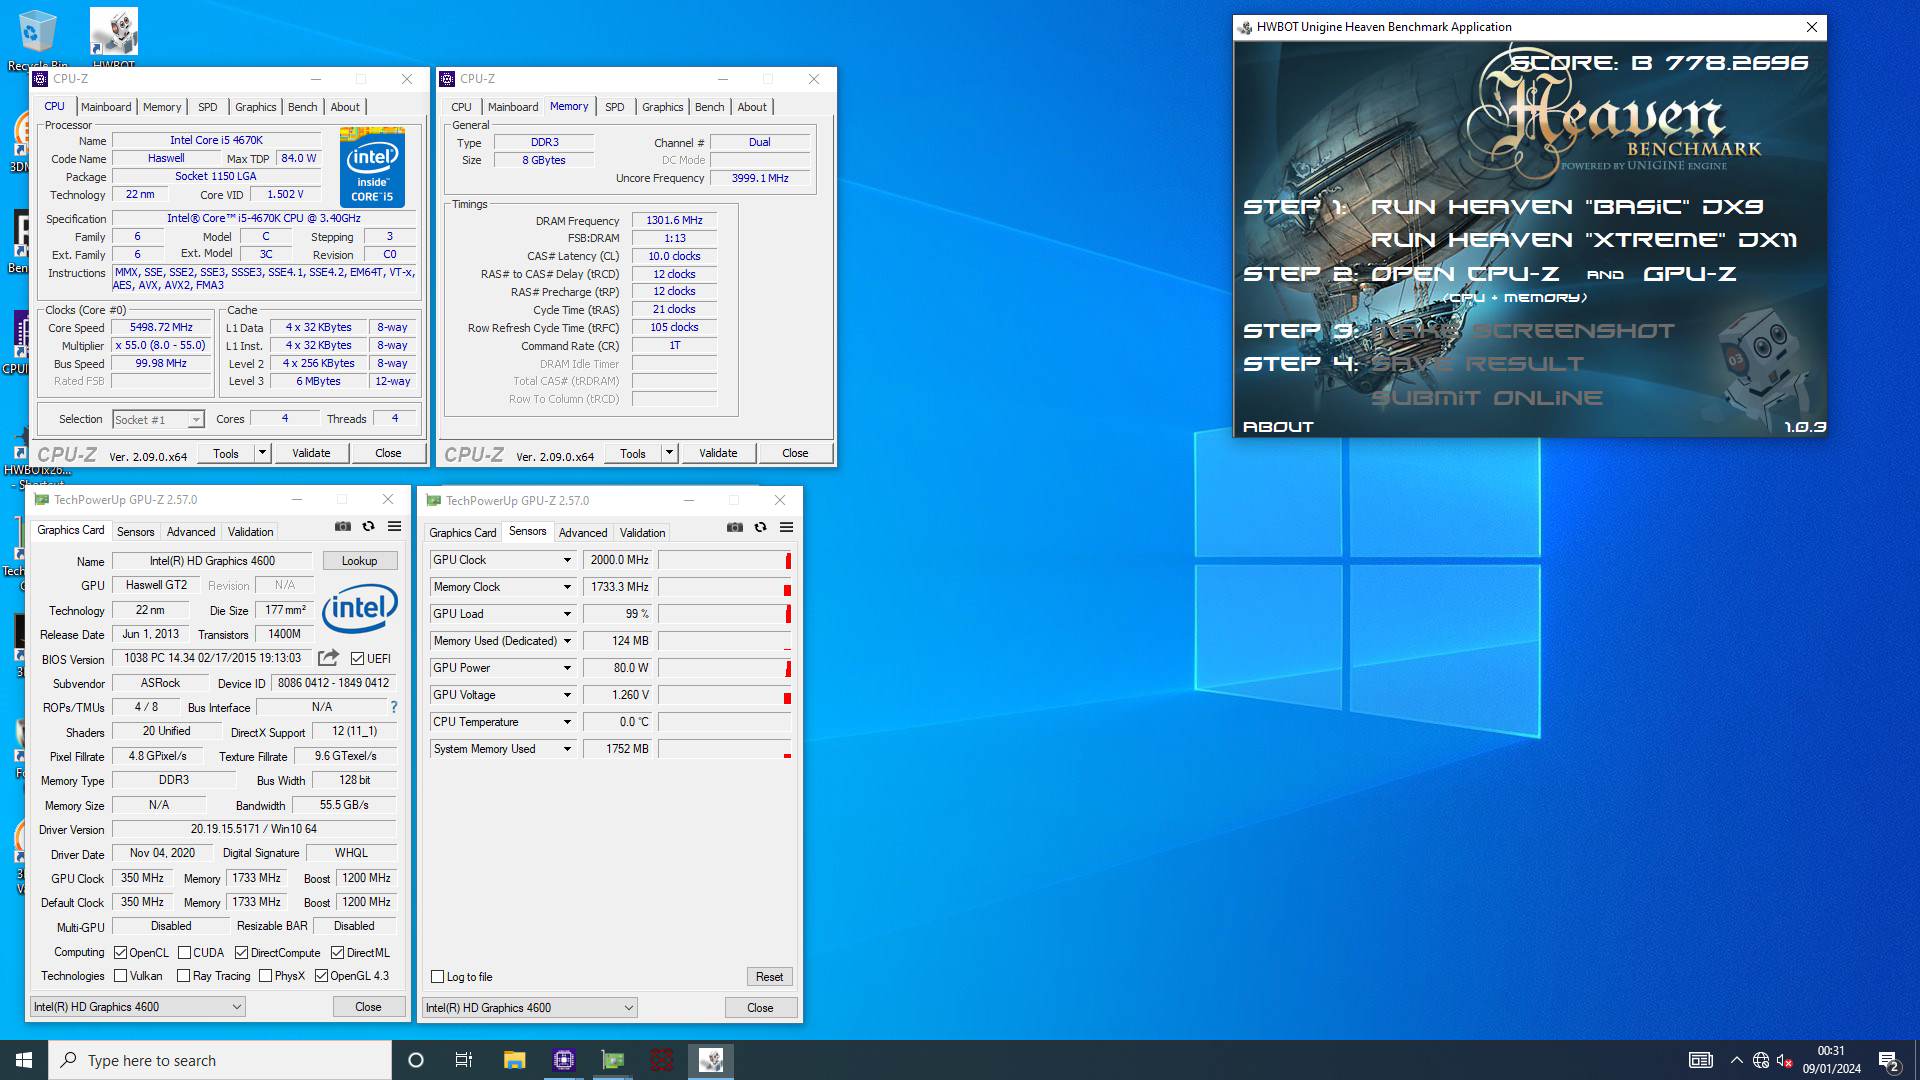Open Windows Start menu

pyautogui.click(x=24, y=1060)
